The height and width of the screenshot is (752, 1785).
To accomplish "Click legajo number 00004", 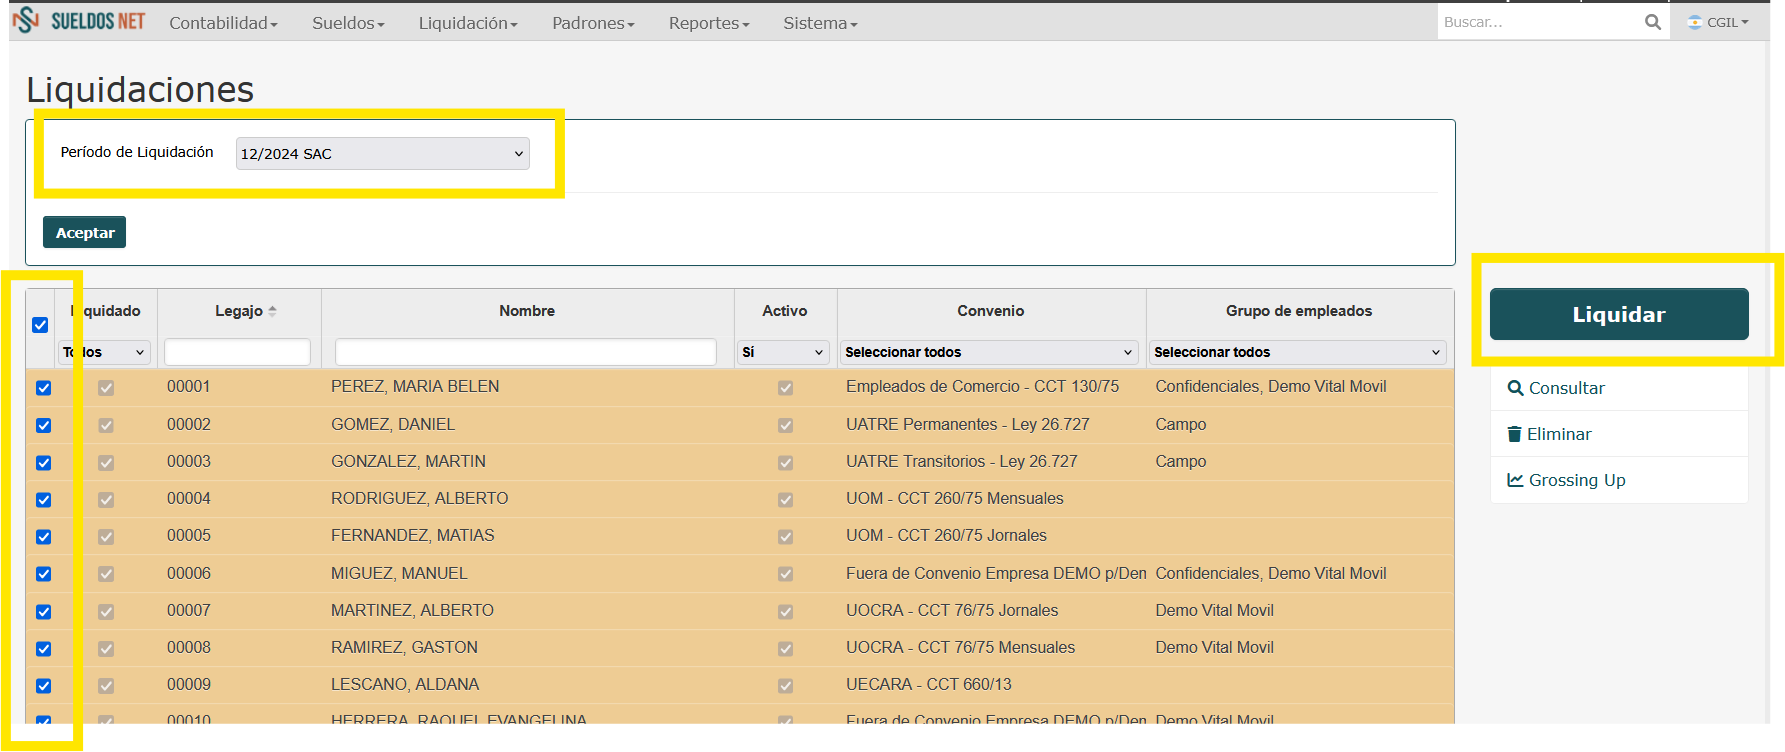I will pyautogui.click(x=189, y=498).
